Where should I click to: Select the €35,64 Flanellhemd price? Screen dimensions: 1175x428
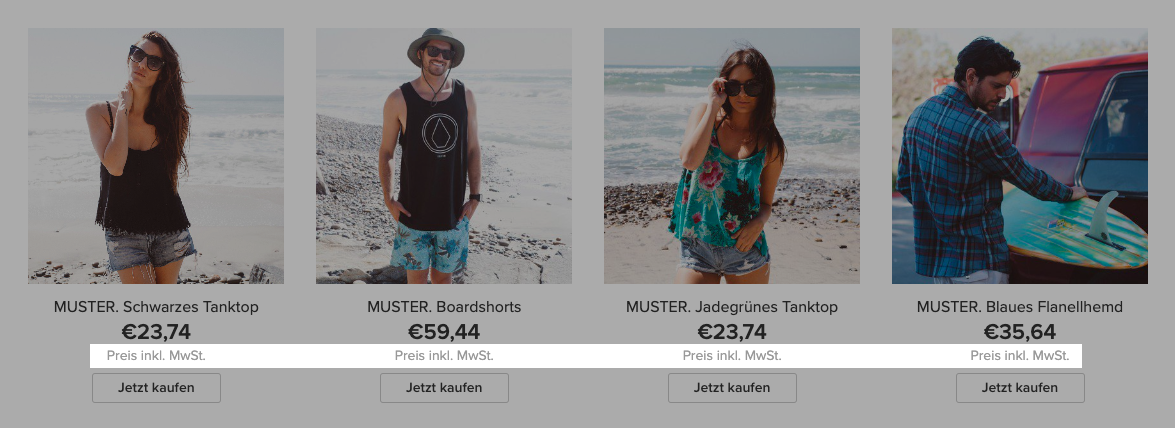click(x=1019, y=331)
